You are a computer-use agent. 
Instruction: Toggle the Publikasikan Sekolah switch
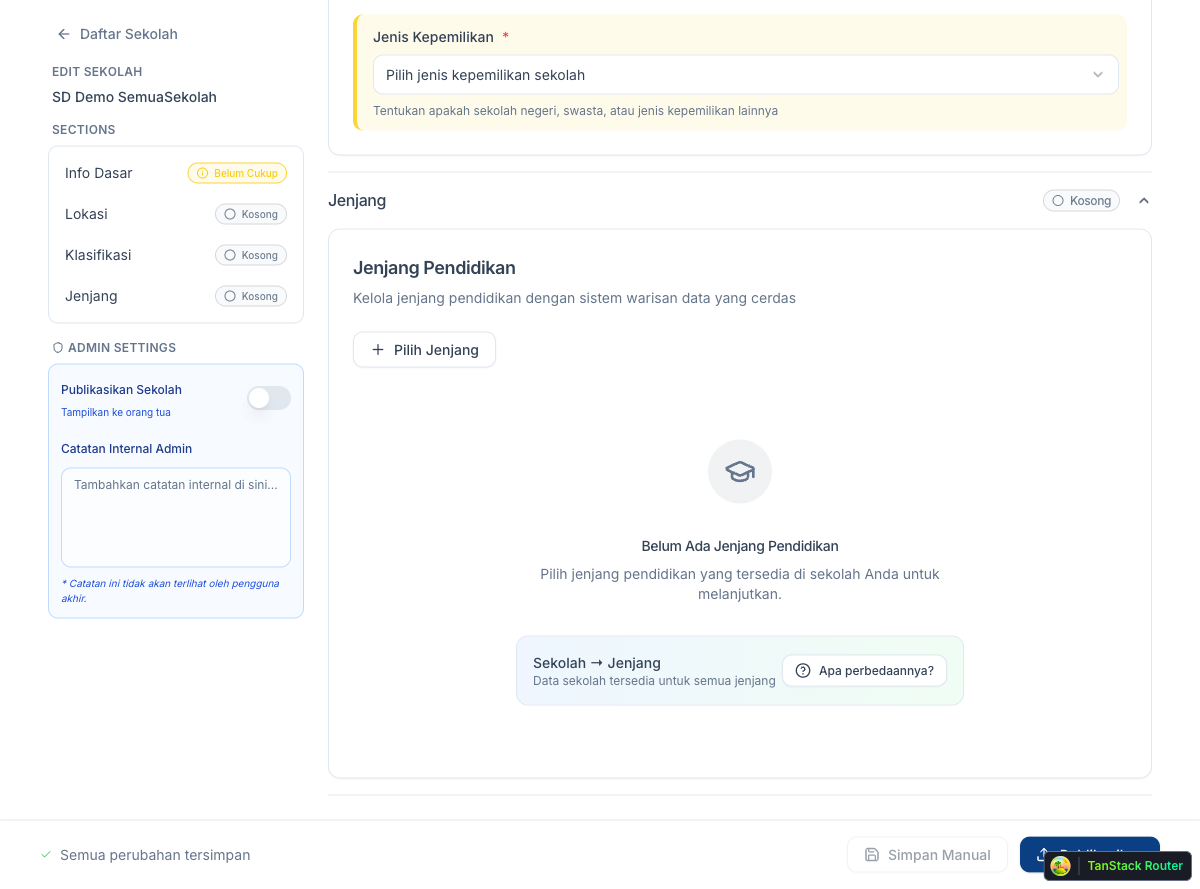tap(269, 398)
